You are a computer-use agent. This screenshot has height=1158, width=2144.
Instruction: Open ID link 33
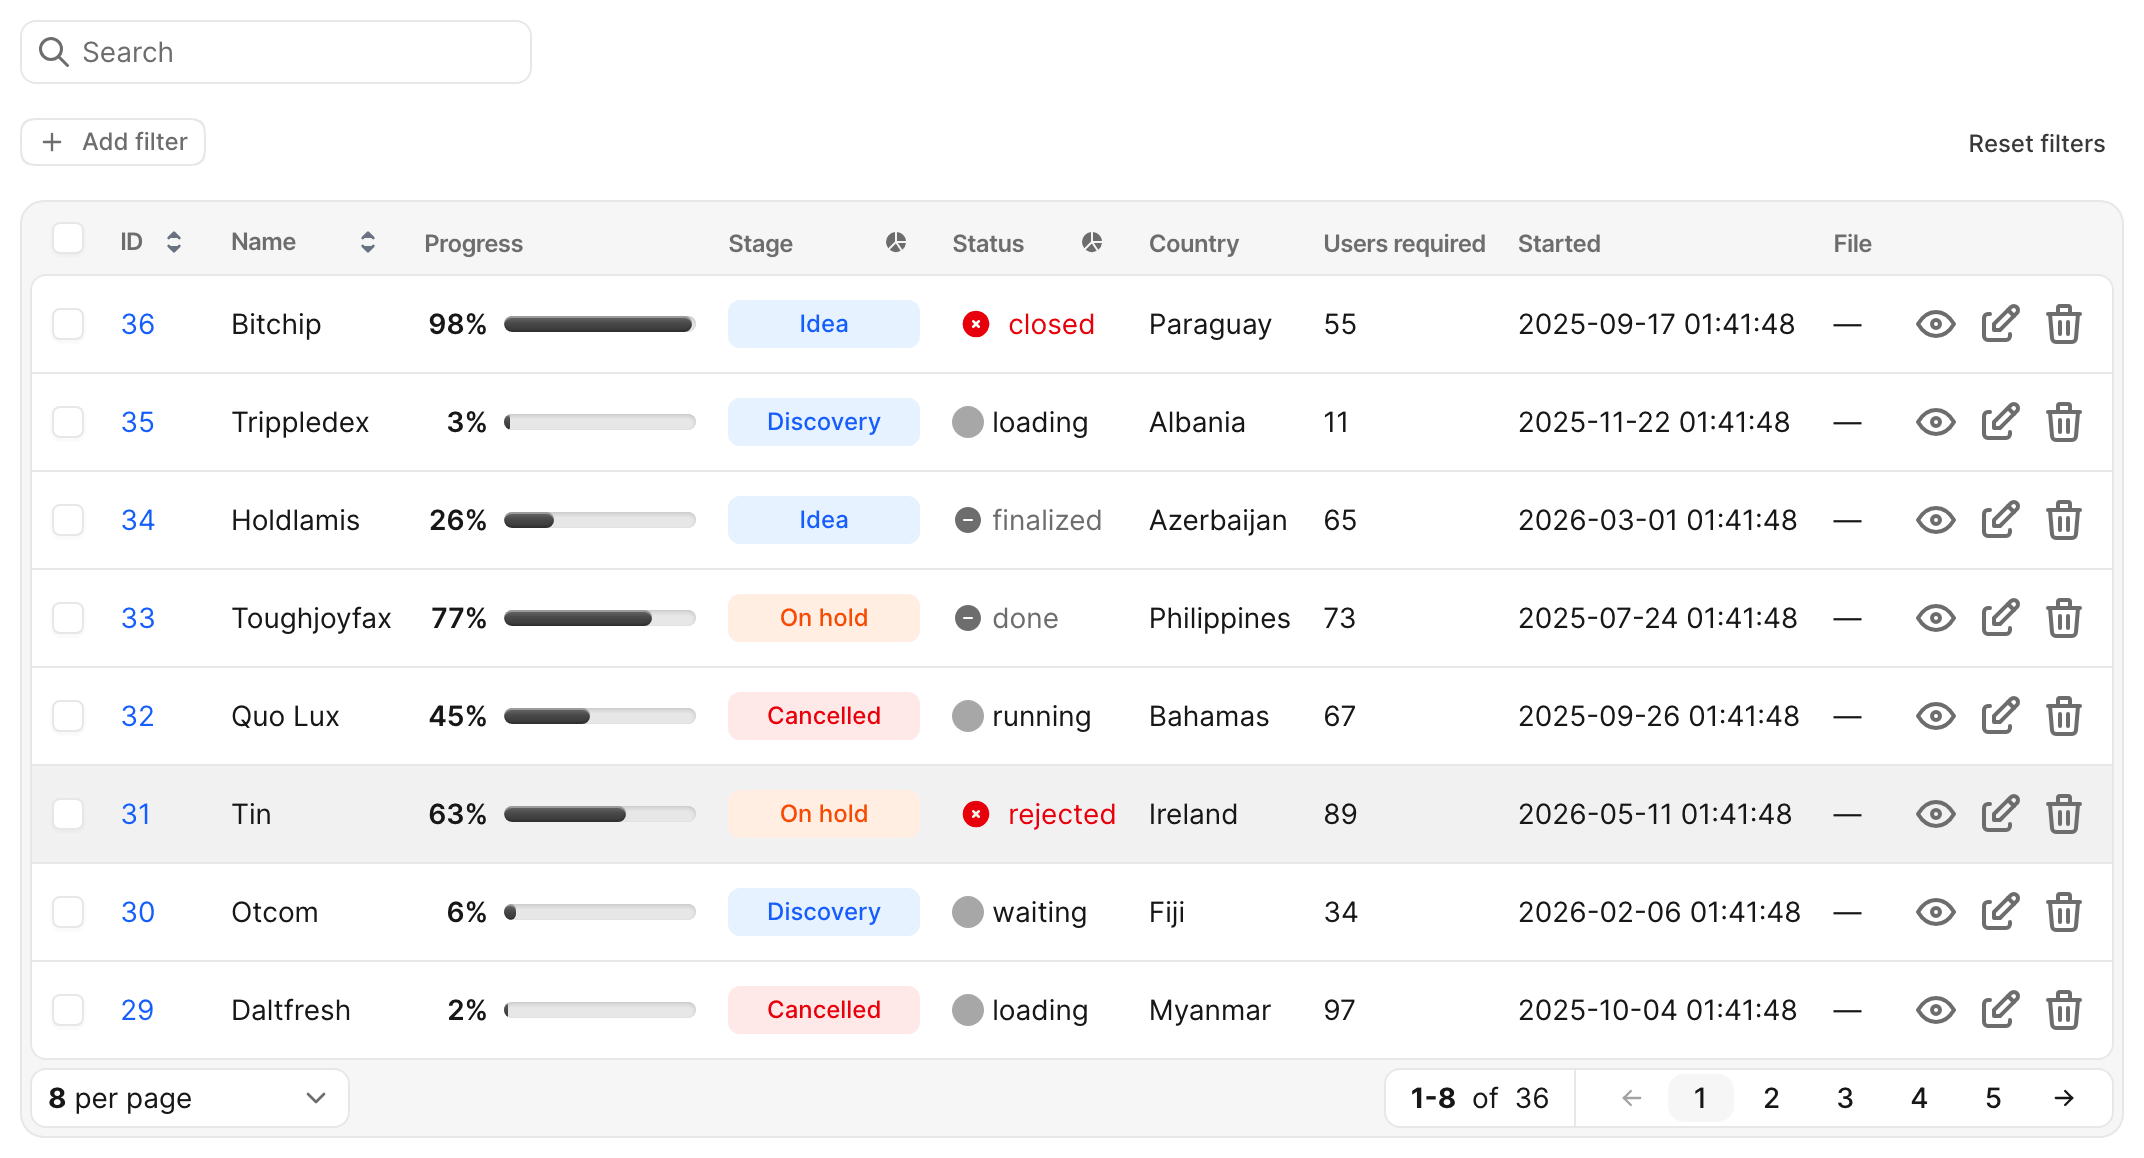pos(138,618)
